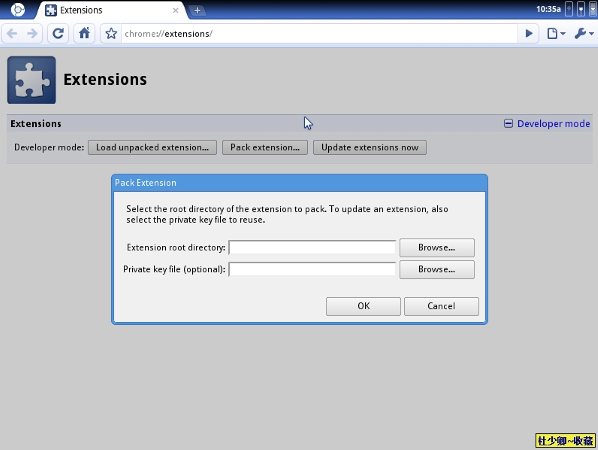Bookmark this page with the star

click(111, 34)
